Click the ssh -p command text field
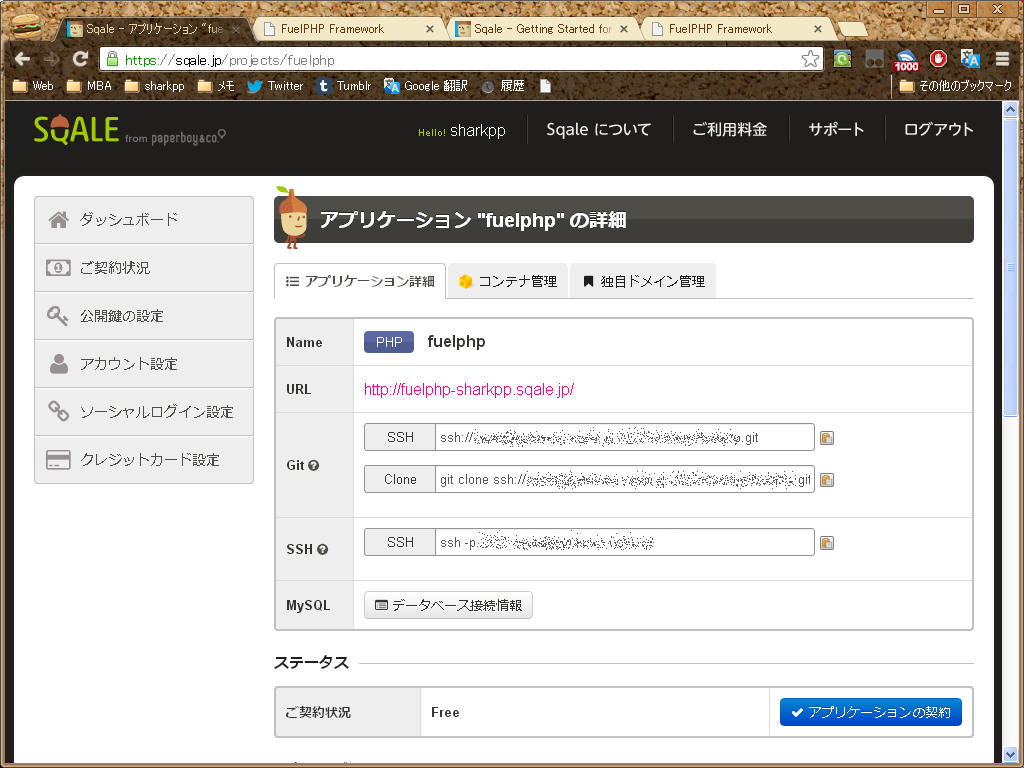This screenshot has width=1024, height=768. click(625, 542)
